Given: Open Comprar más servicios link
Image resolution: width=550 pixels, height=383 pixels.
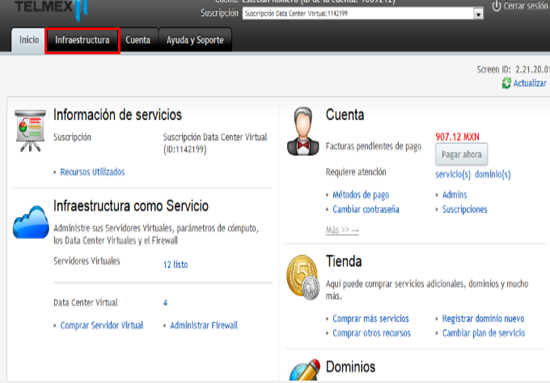Looking at the screenshot, I should 371,318.
